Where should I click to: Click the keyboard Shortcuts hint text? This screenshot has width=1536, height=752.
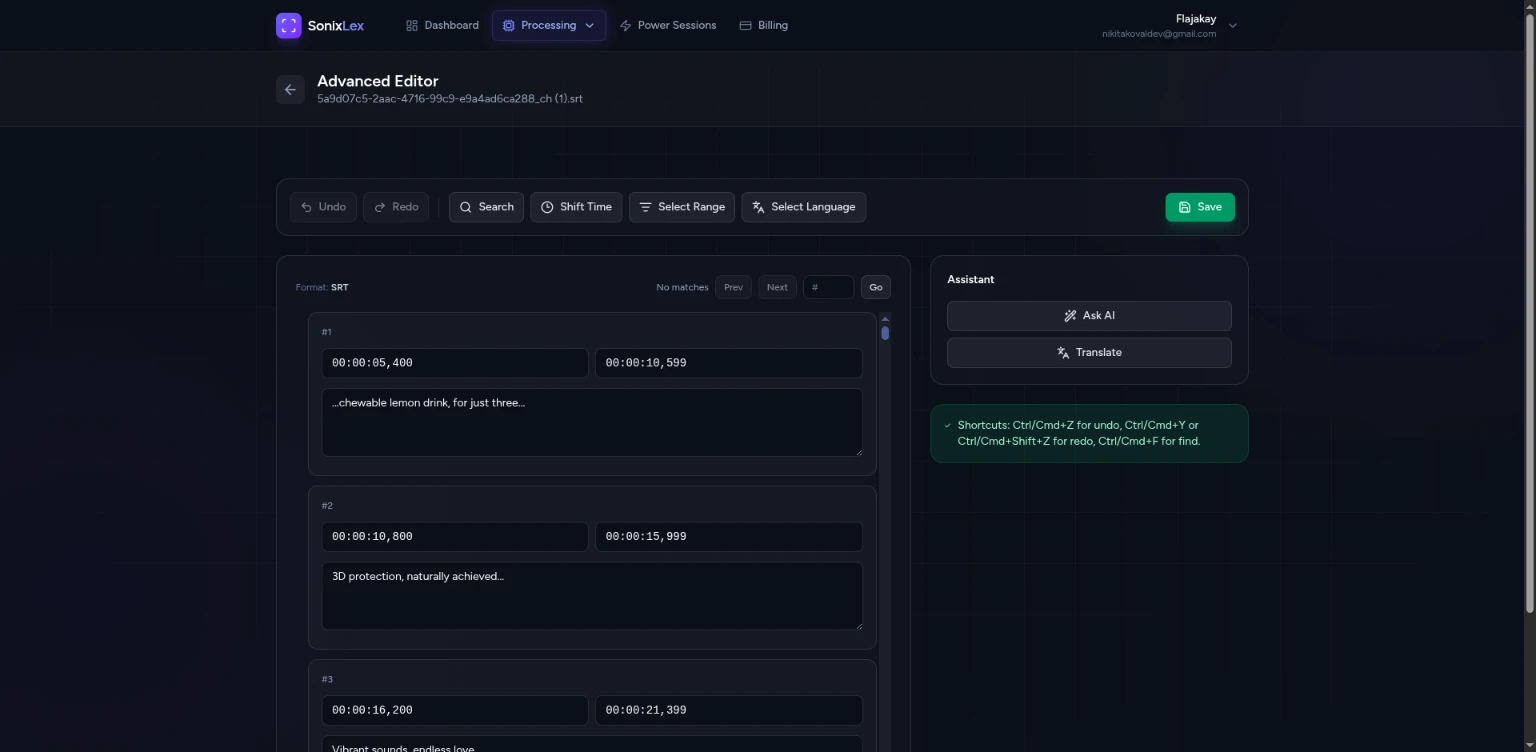[1079, 433]
